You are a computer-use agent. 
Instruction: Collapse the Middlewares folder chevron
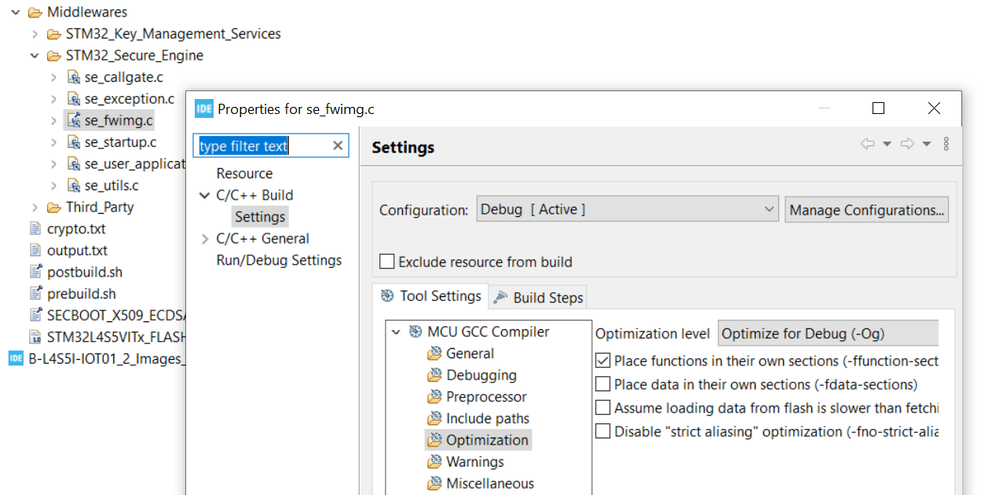tap(16, 12)
